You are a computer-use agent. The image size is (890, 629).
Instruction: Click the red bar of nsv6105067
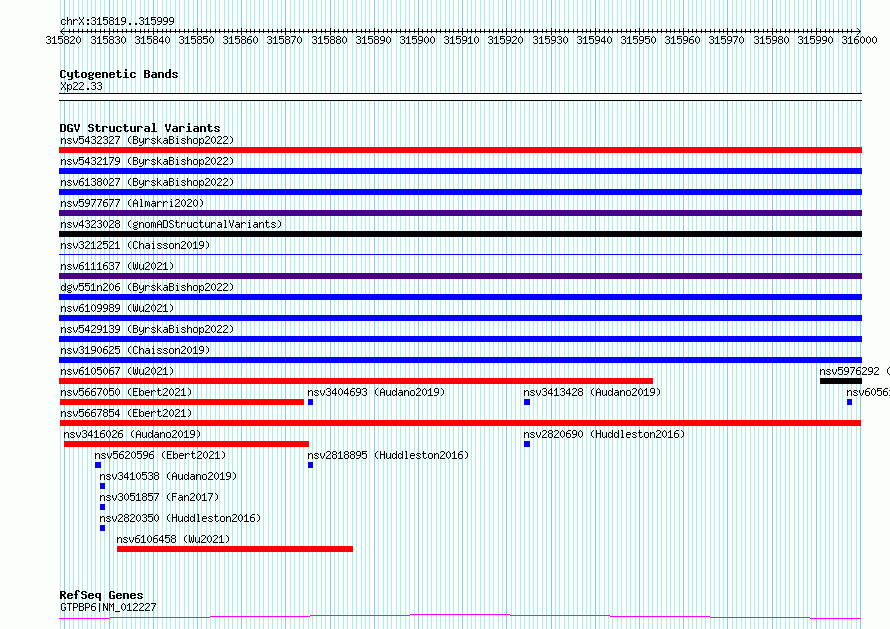click(x=356, y=381)
